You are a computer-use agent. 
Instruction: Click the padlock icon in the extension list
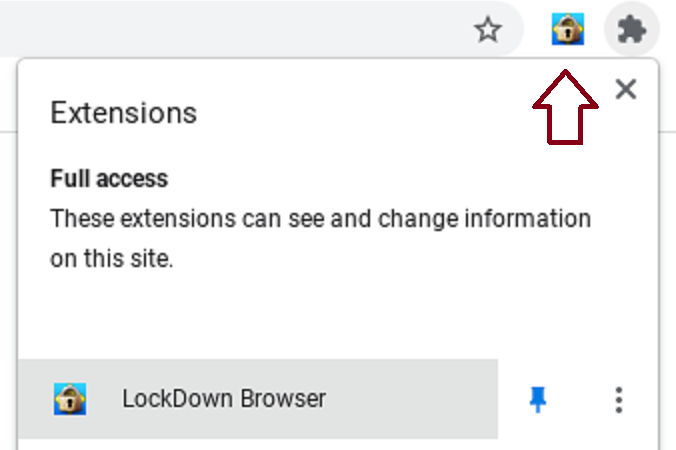(70, 399)
